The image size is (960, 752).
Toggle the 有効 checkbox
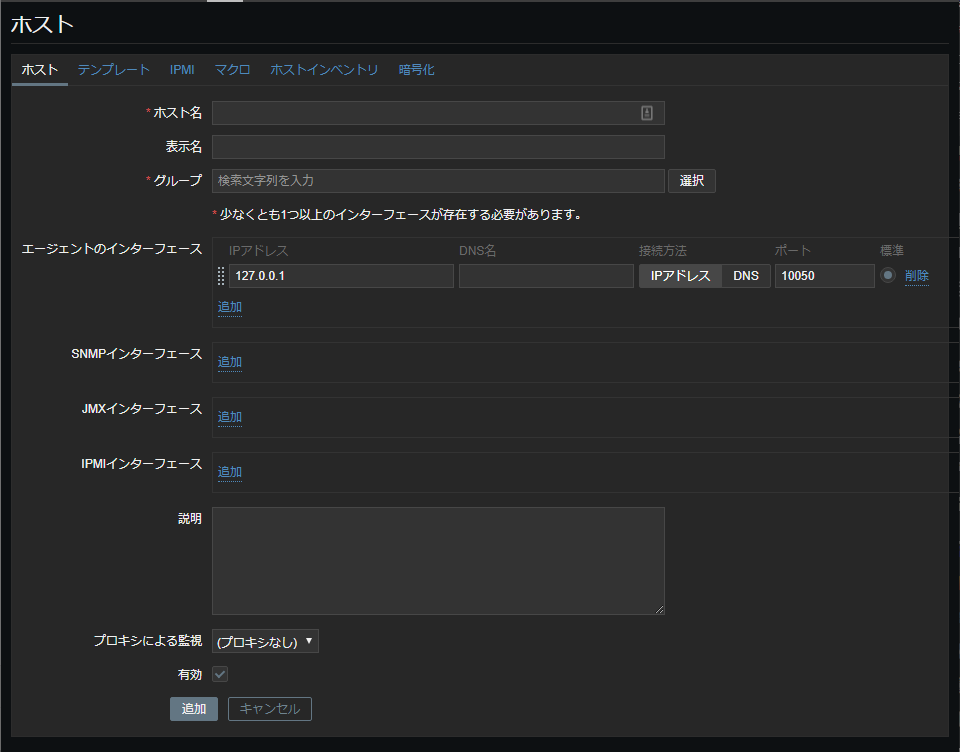click(x=220, y=674)
